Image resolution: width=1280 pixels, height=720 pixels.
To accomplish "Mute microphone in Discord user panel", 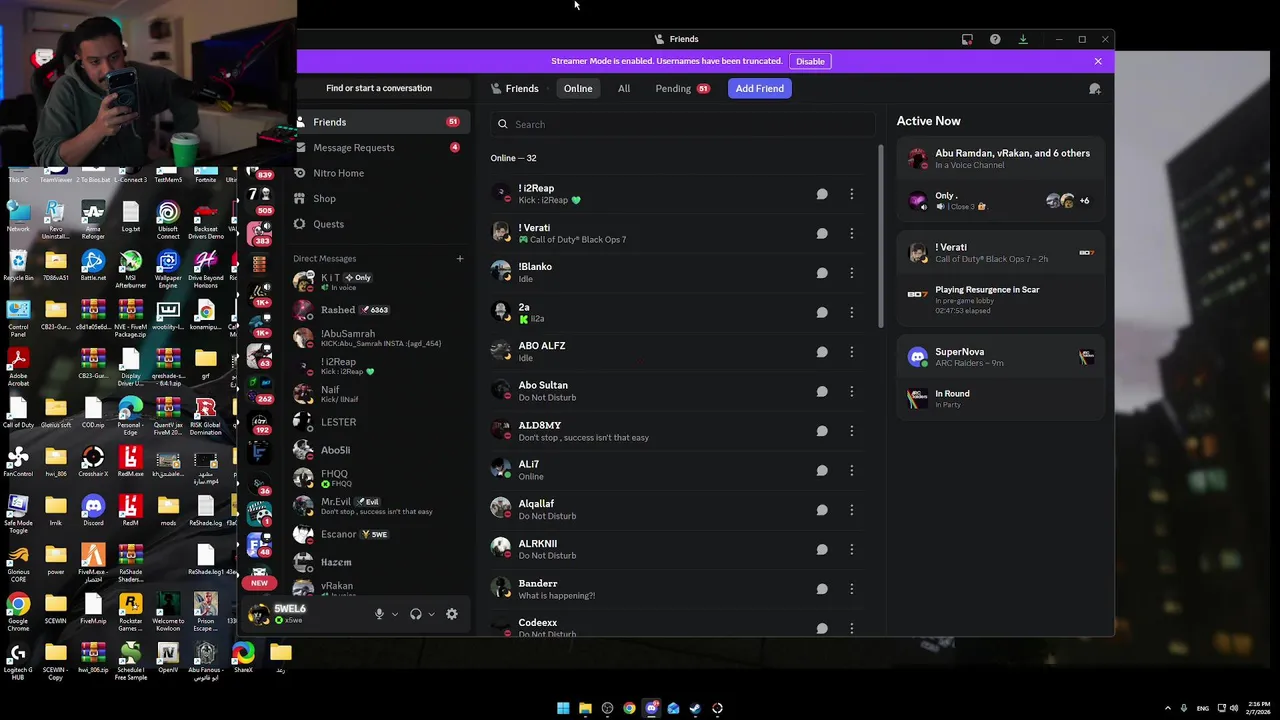I will pos(379,614).
